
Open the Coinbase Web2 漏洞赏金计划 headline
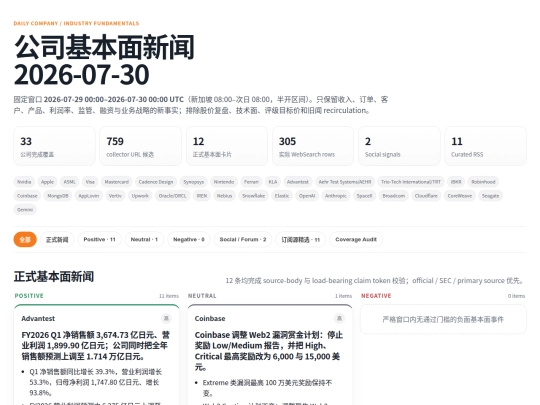click(x=269, y=351)
